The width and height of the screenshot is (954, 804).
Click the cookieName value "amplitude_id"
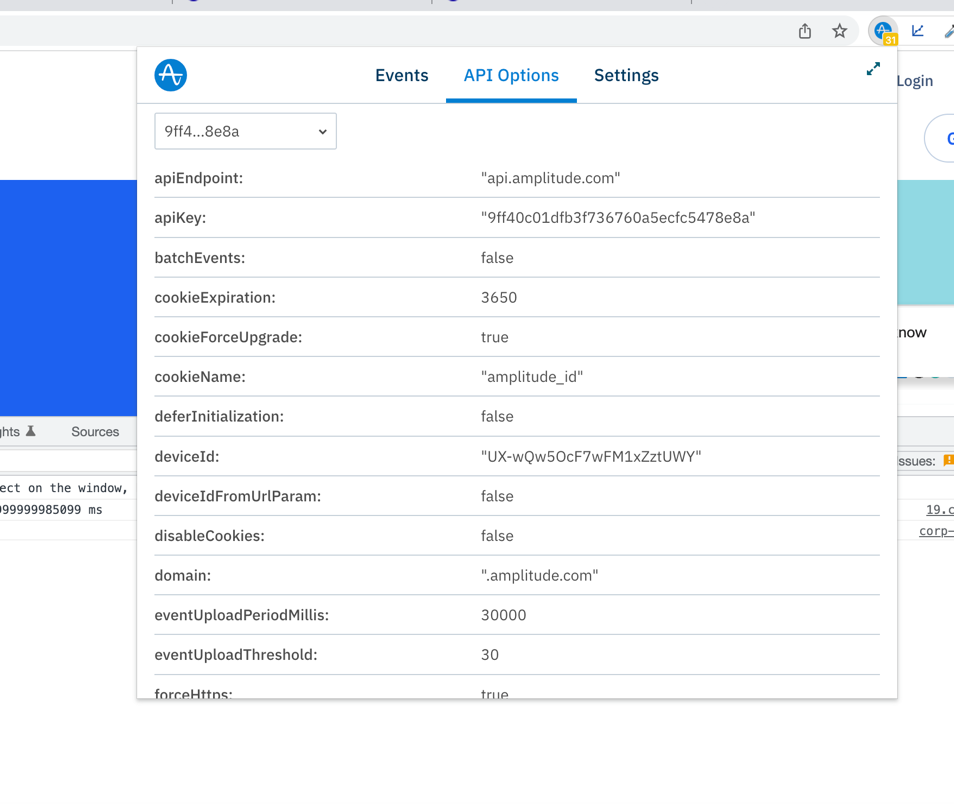[x=532, y=377]
